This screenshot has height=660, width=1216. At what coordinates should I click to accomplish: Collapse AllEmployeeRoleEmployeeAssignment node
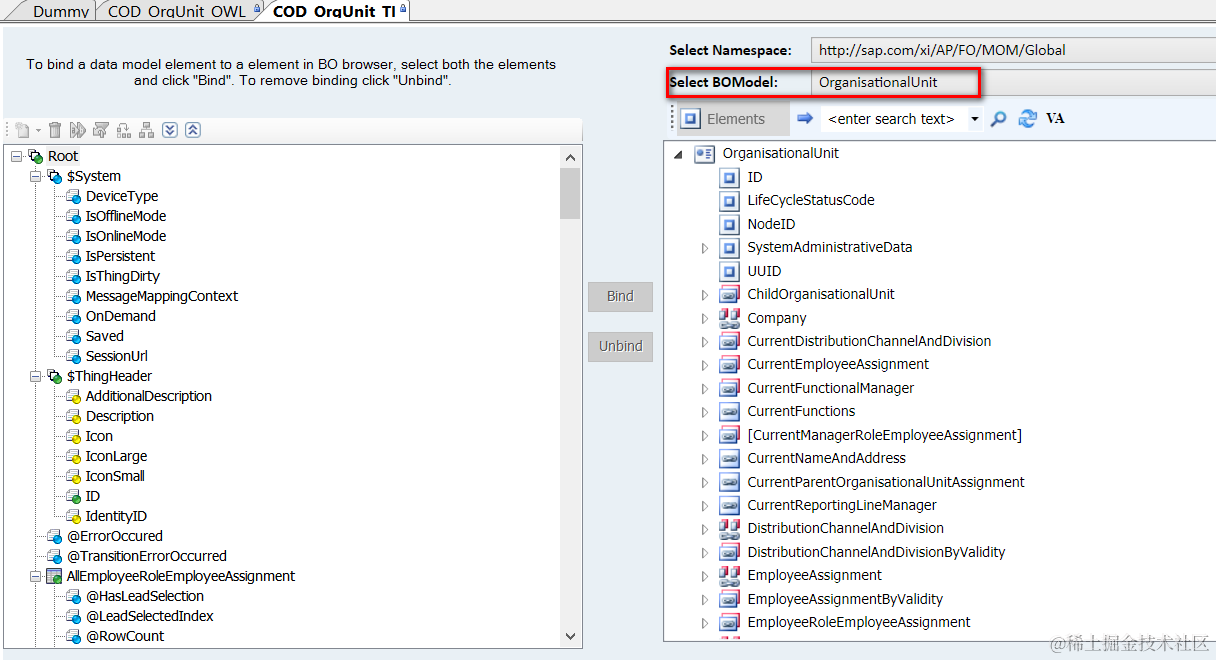[x=35, y=576]
